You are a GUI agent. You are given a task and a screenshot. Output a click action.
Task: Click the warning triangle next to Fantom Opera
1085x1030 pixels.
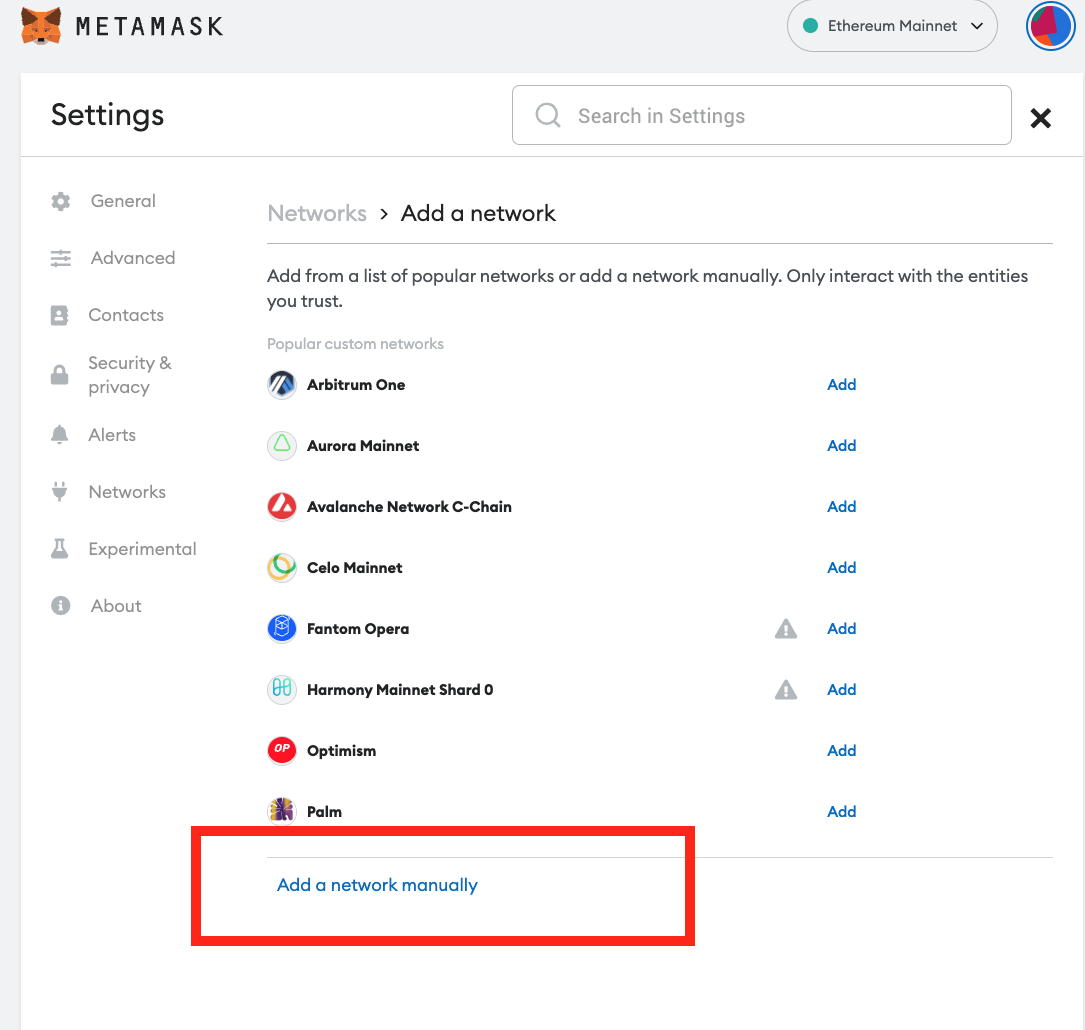coord(786,628)
